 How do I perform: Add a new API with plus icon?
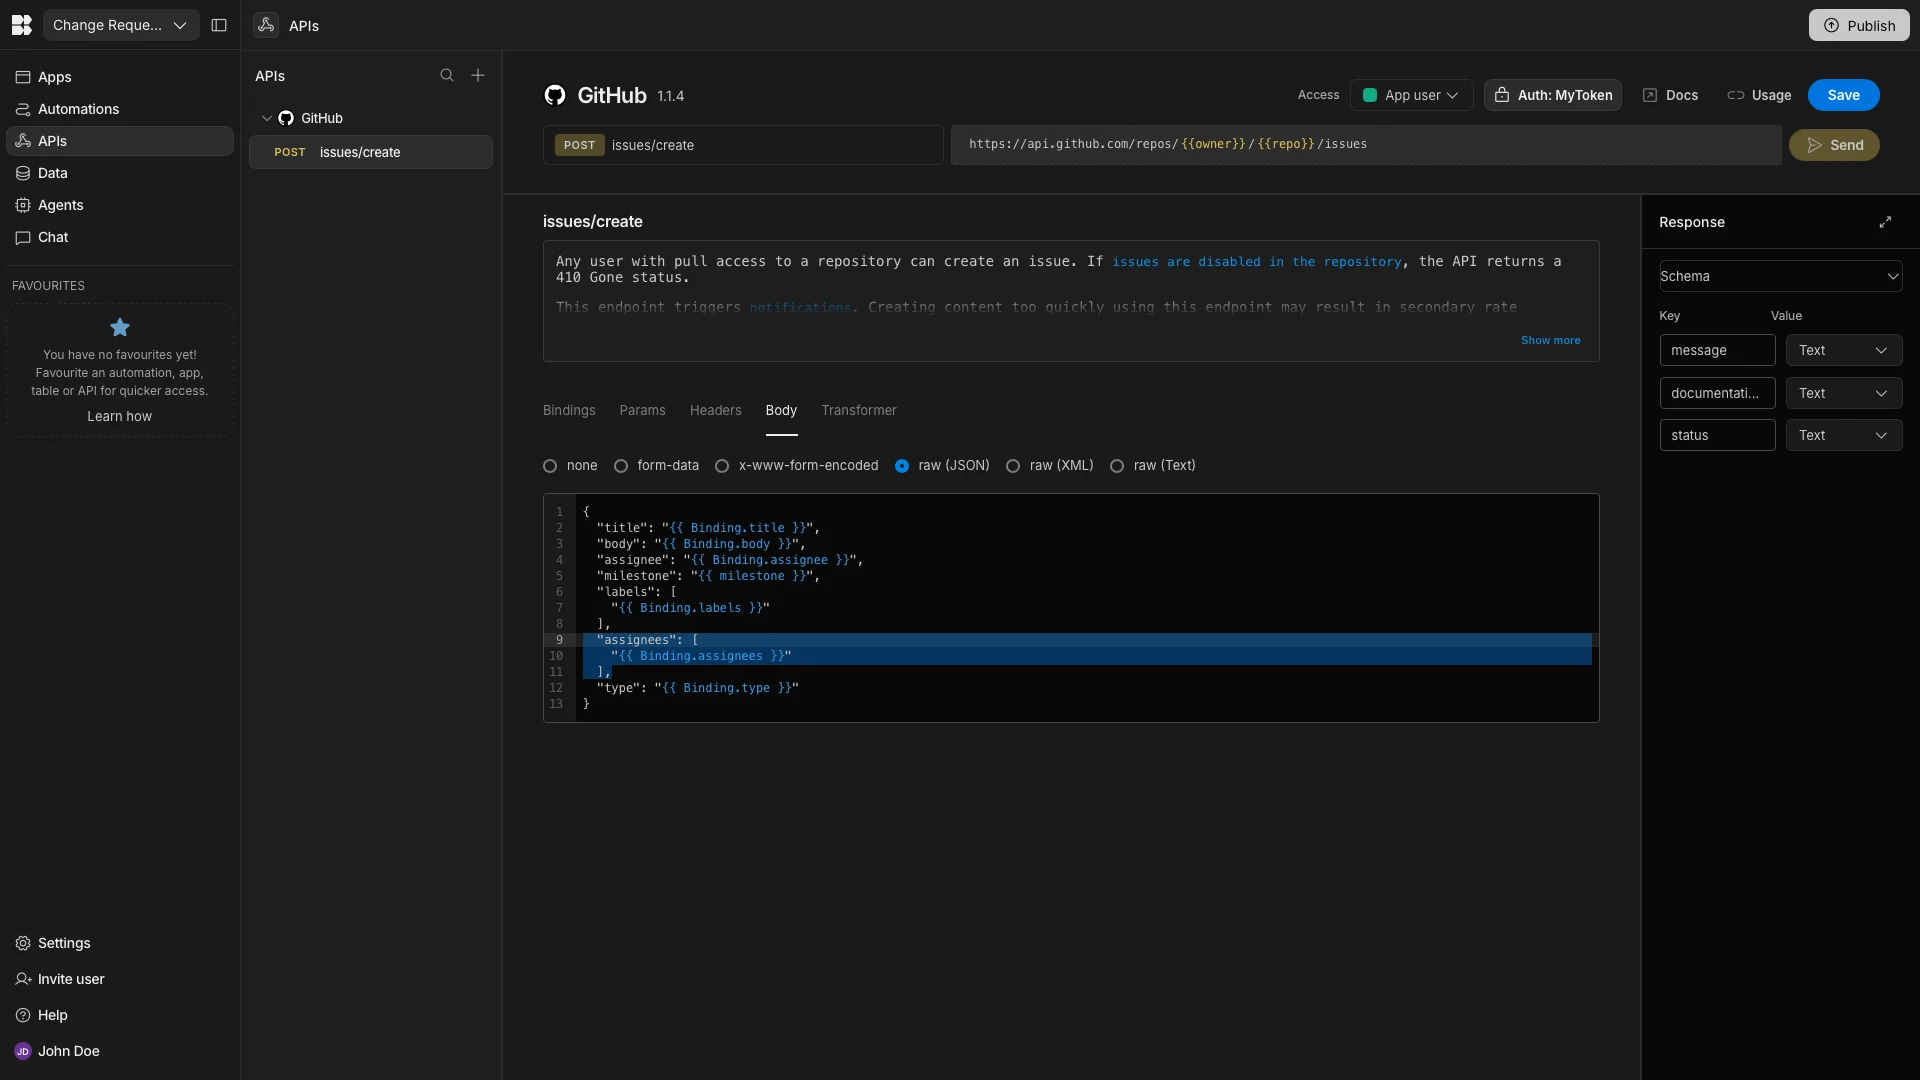[x=478, y=76]
